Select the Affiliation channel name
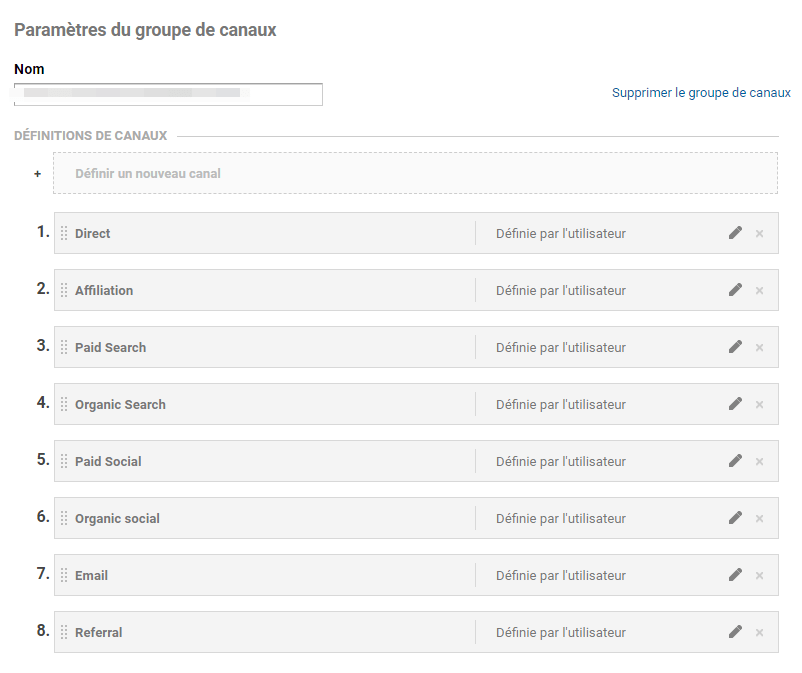The width and height of the screenshot is (802, 673). point(104,290)
